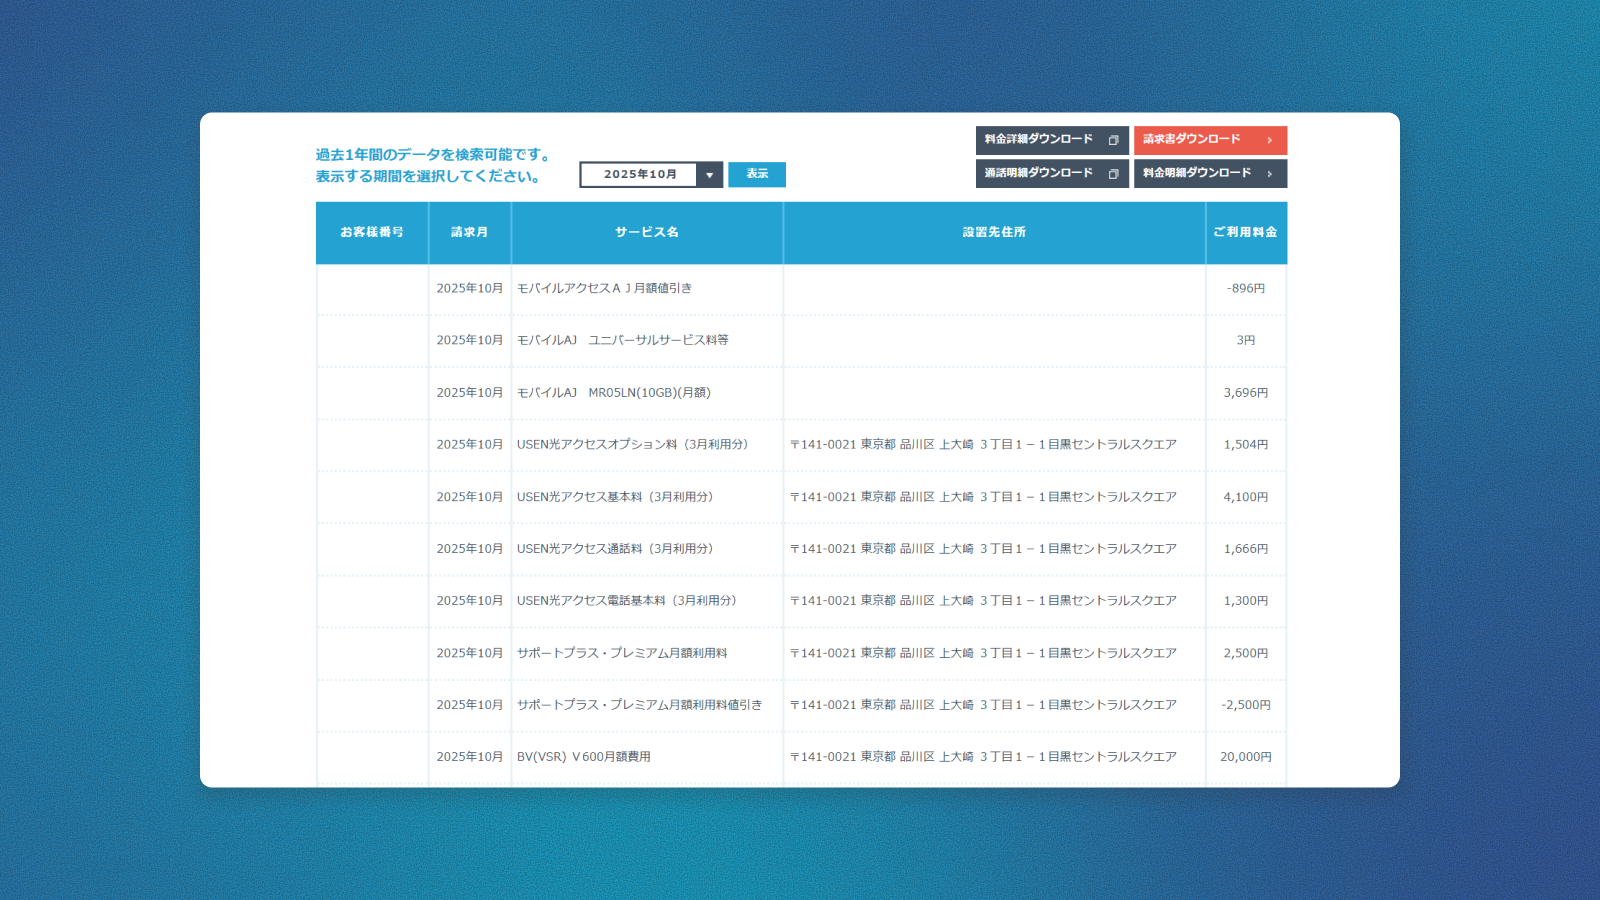The height and width of the screenshot is (900, 1600).
Task: Click the お客様番号 column header
Action: [x=372, y=233]
